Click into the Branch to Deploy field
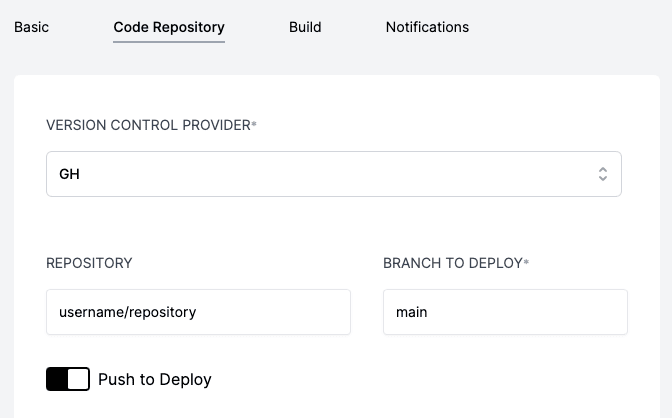Image resolution: width=672 pixels, height=418 pixels. (x=505, y=312)
